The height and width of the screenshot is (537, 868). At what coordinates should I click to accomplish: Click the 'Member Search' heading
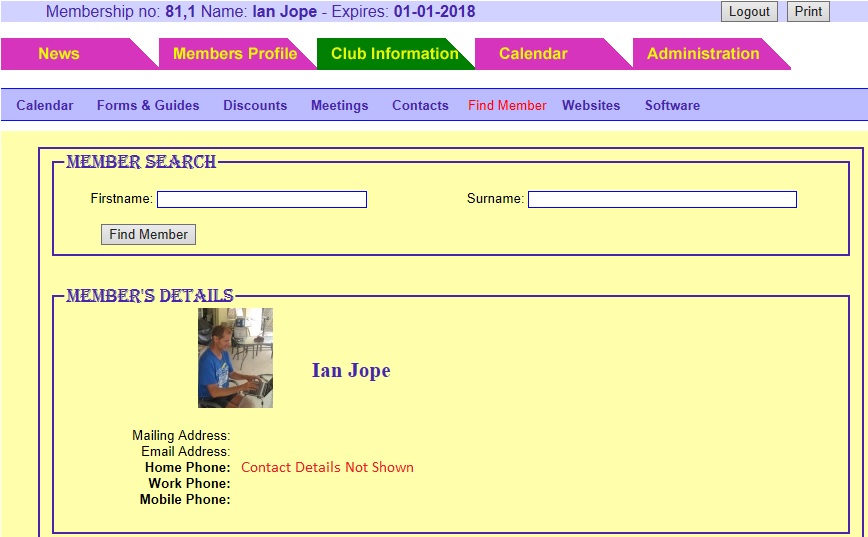[141, 162]
